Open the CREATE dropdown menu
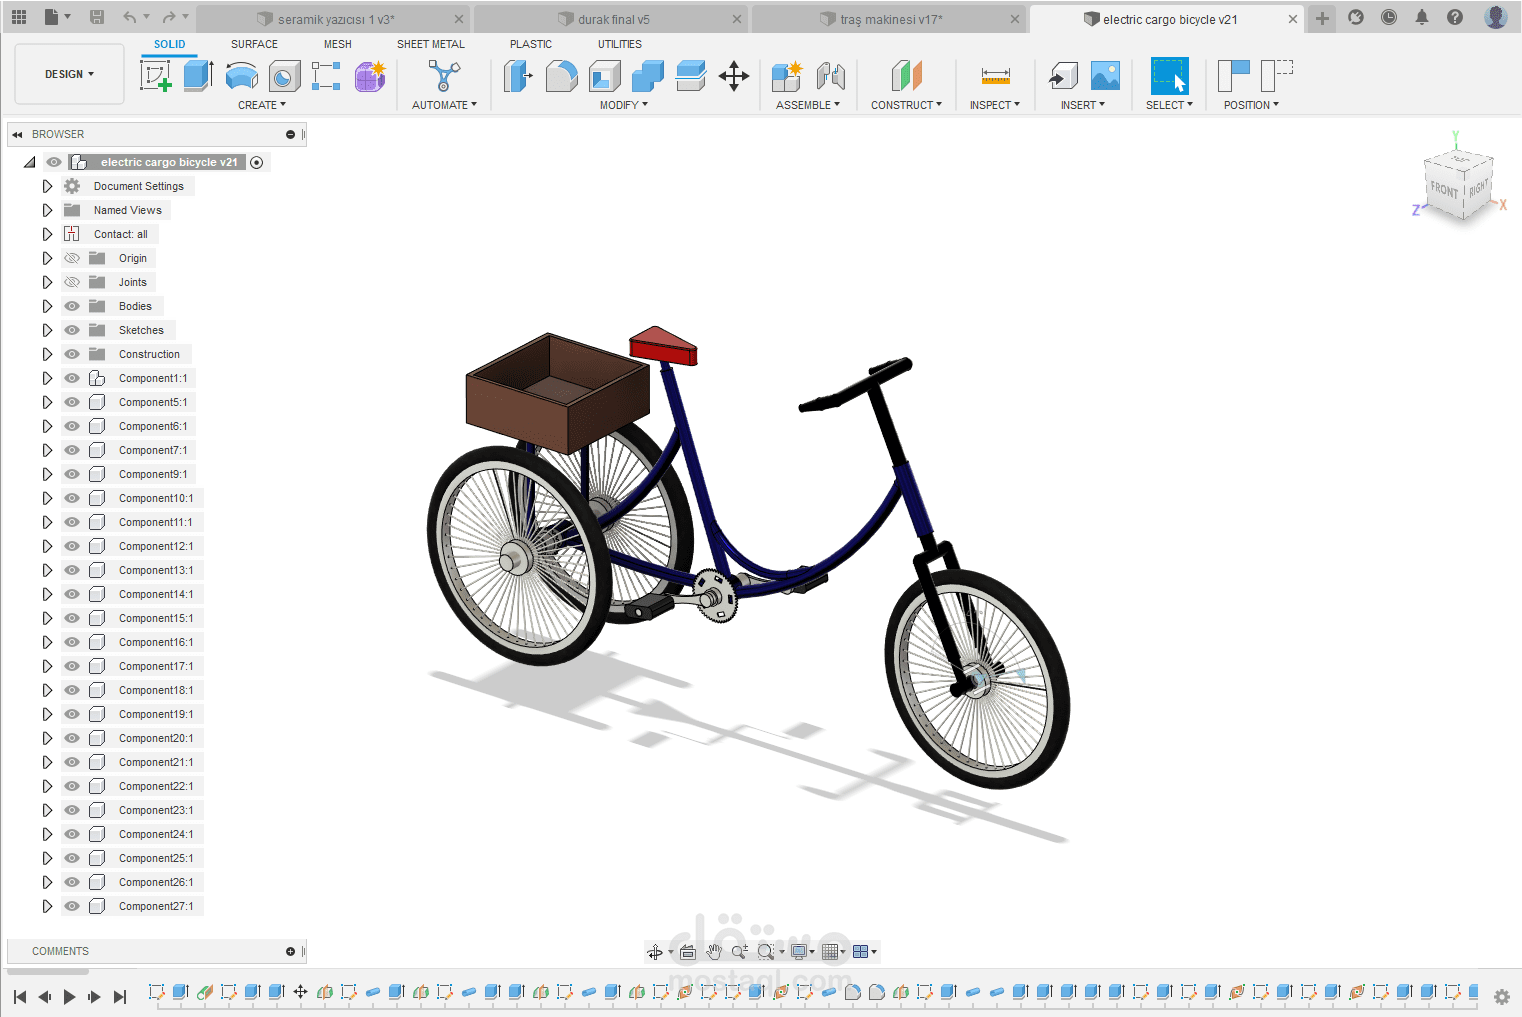This screenshot has height=1017, width=1522. click(262, 105)
